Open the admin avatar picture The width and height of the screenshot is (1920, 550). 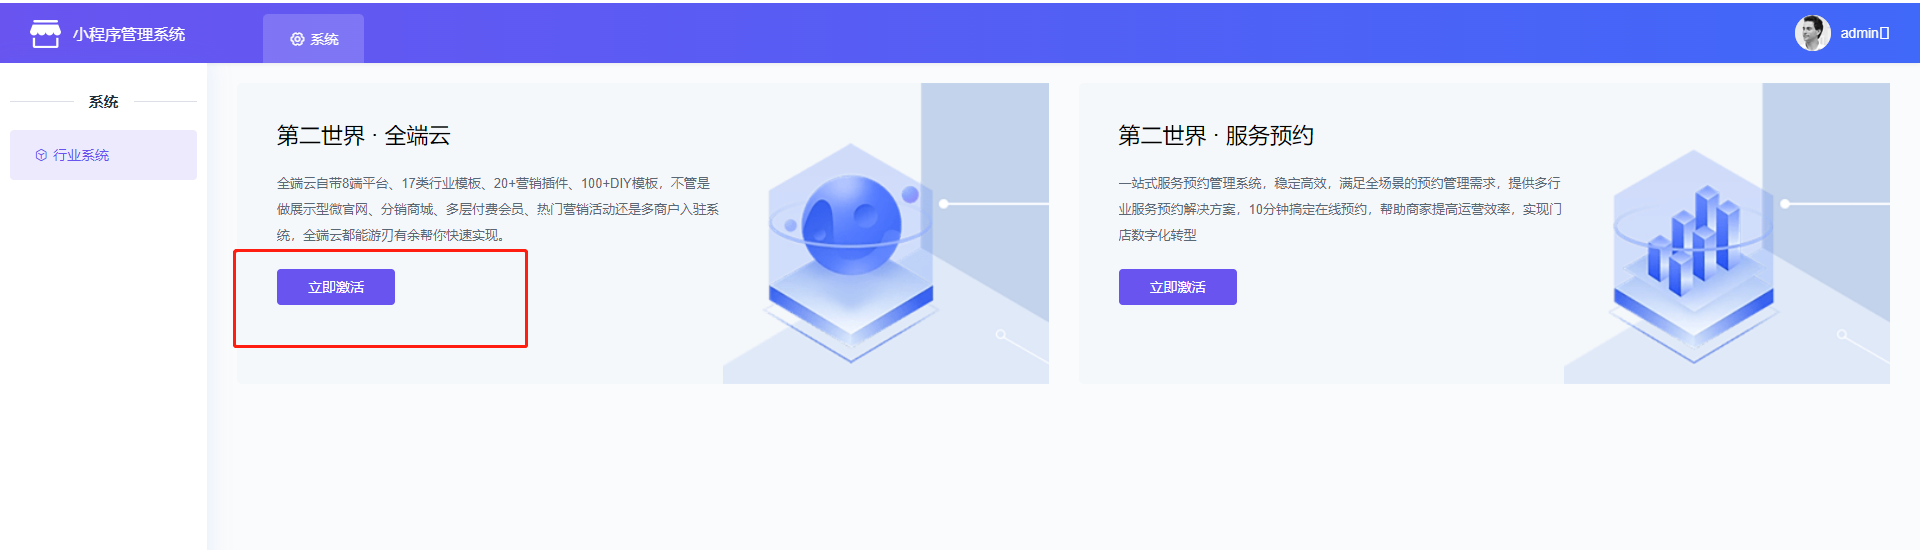1812,33
